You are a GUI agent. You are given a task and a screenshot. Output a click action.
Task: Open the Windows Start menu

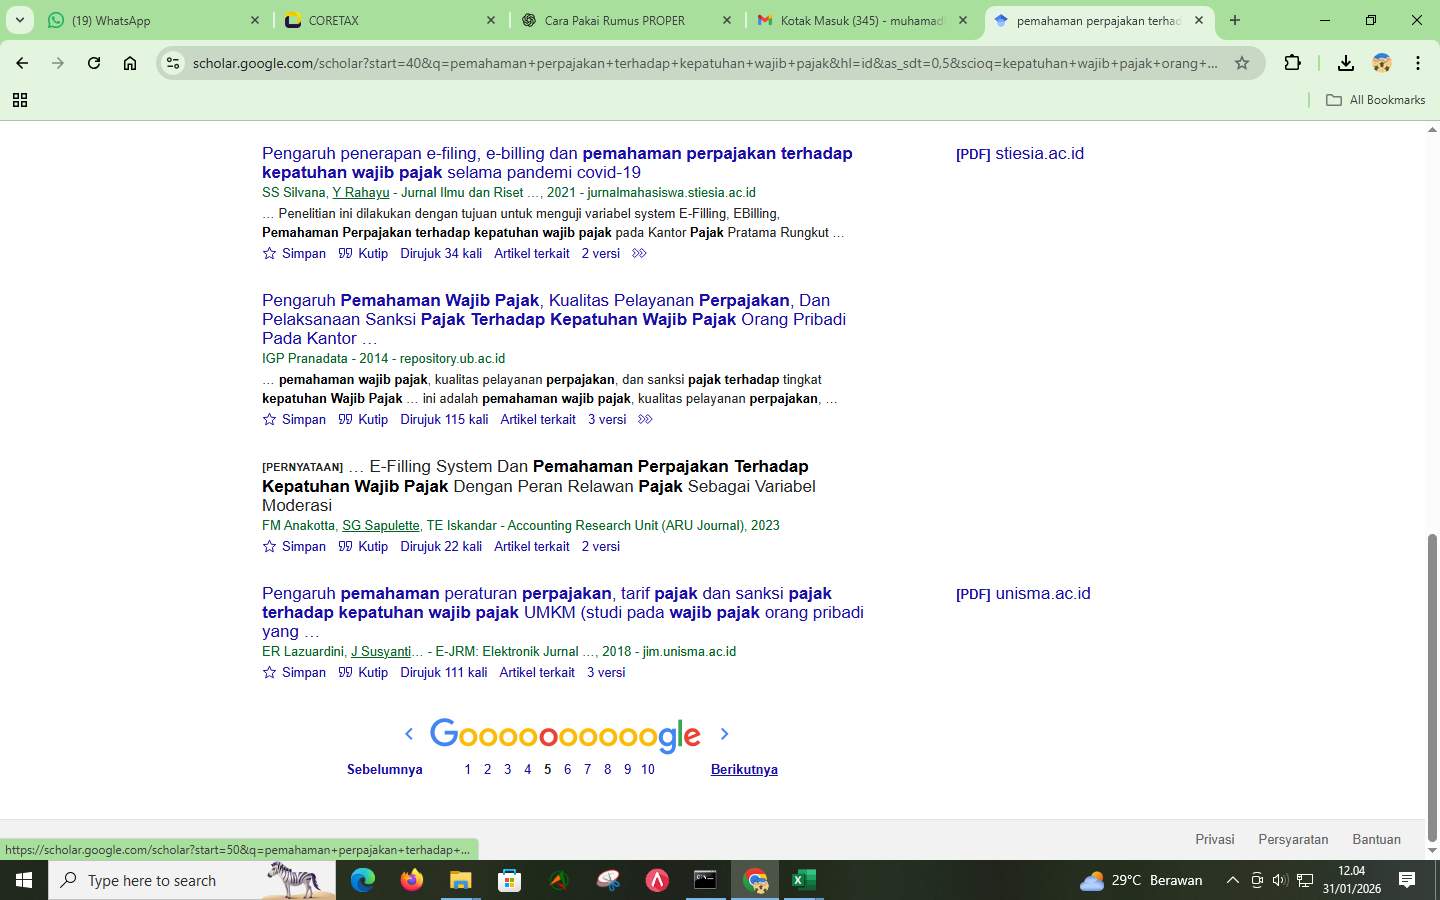point(24,880)
